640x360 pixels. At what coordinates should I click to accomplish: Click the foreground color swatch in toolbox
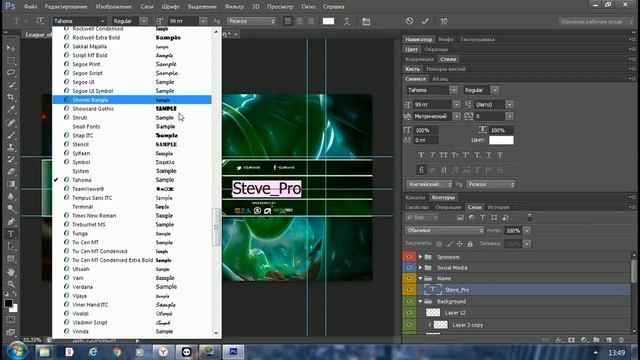tap(8, 303)
